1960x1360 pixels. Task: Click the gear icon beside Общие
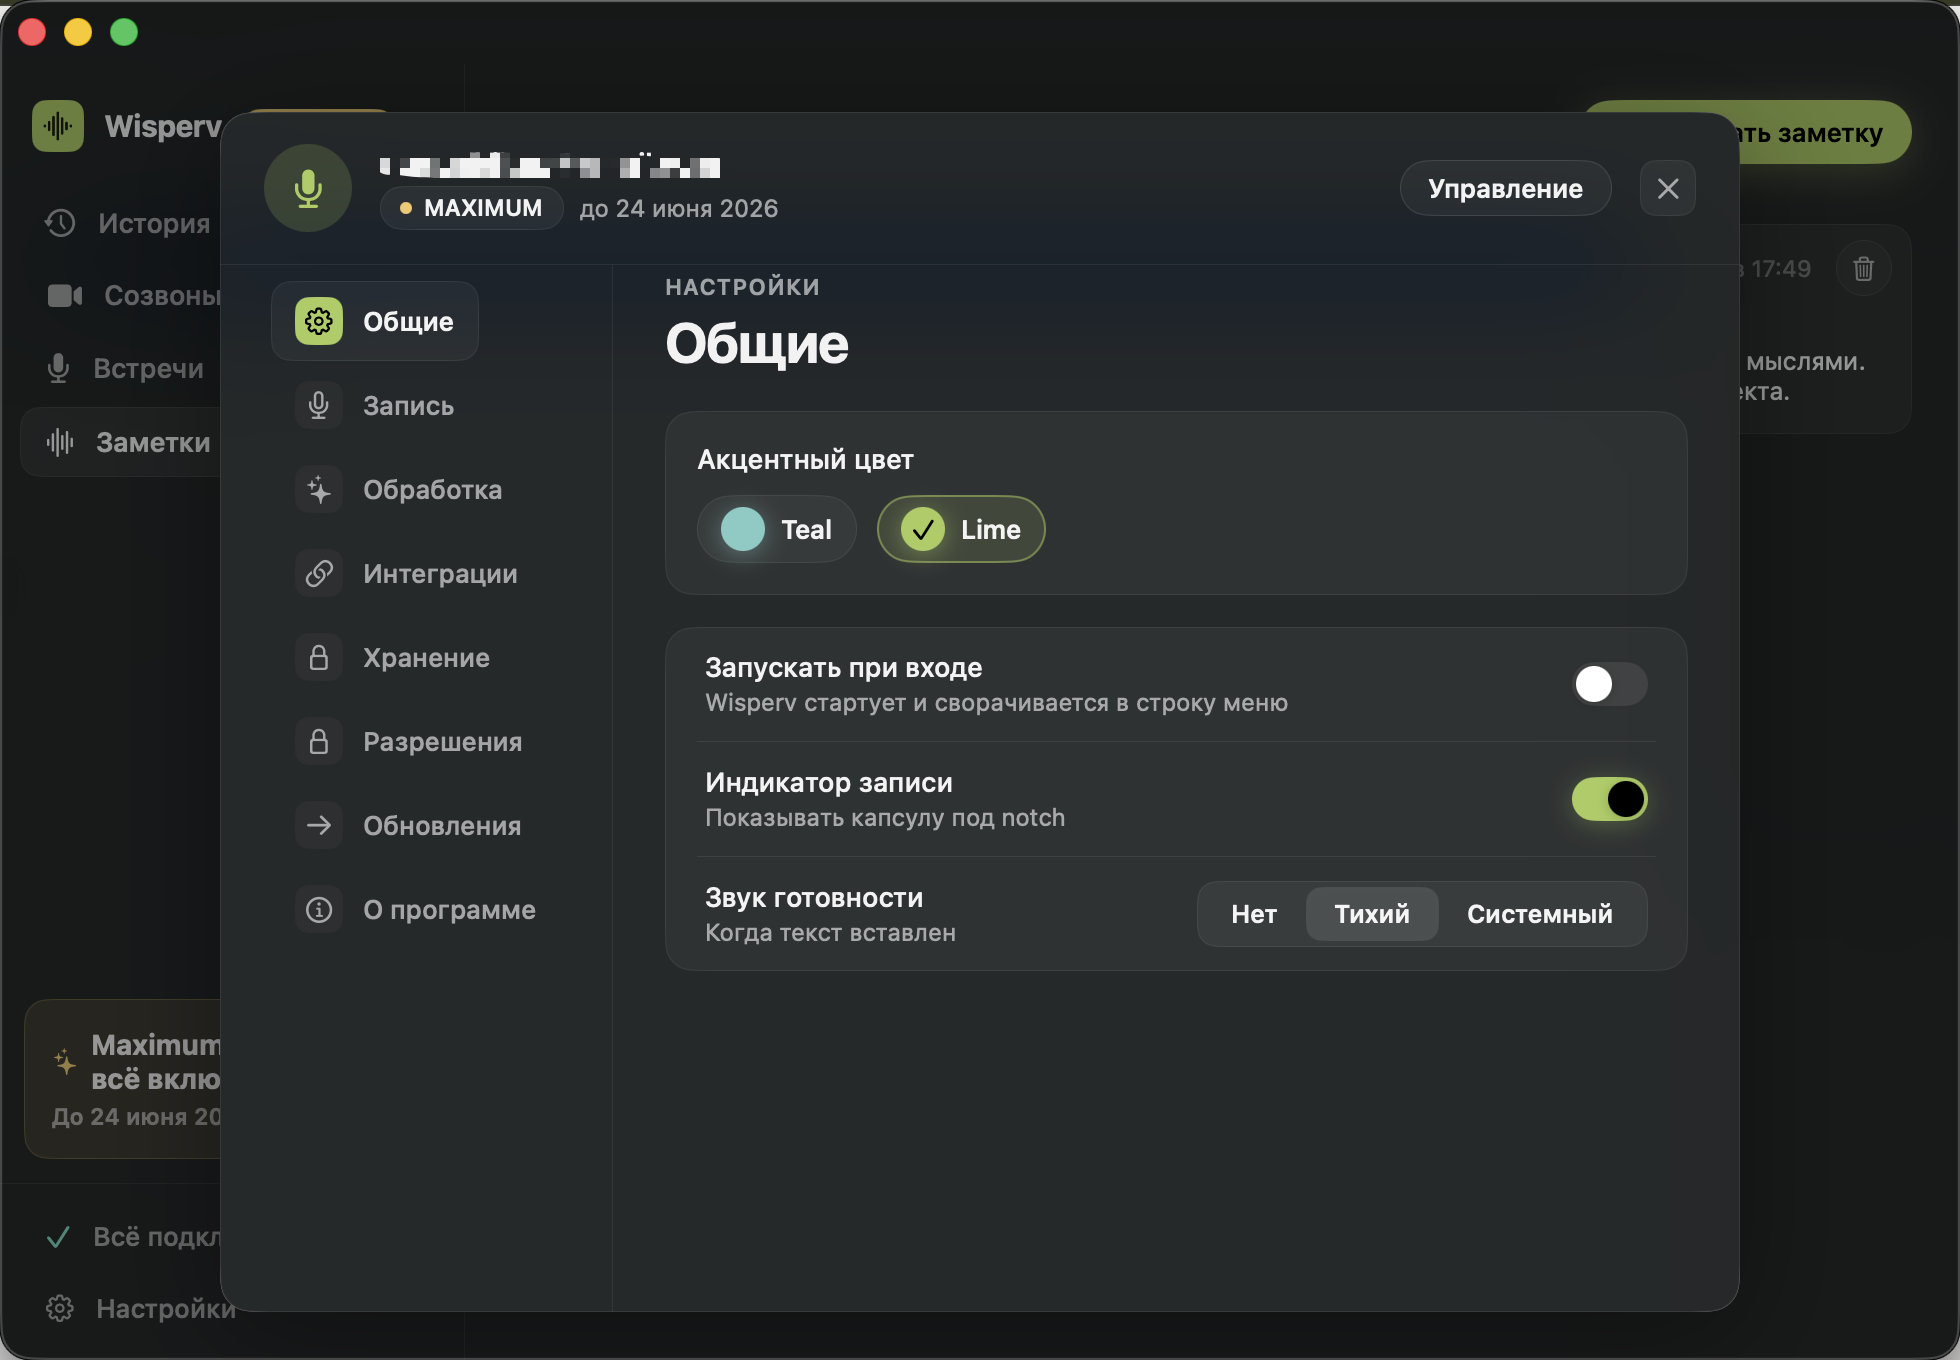pos(319,321)
